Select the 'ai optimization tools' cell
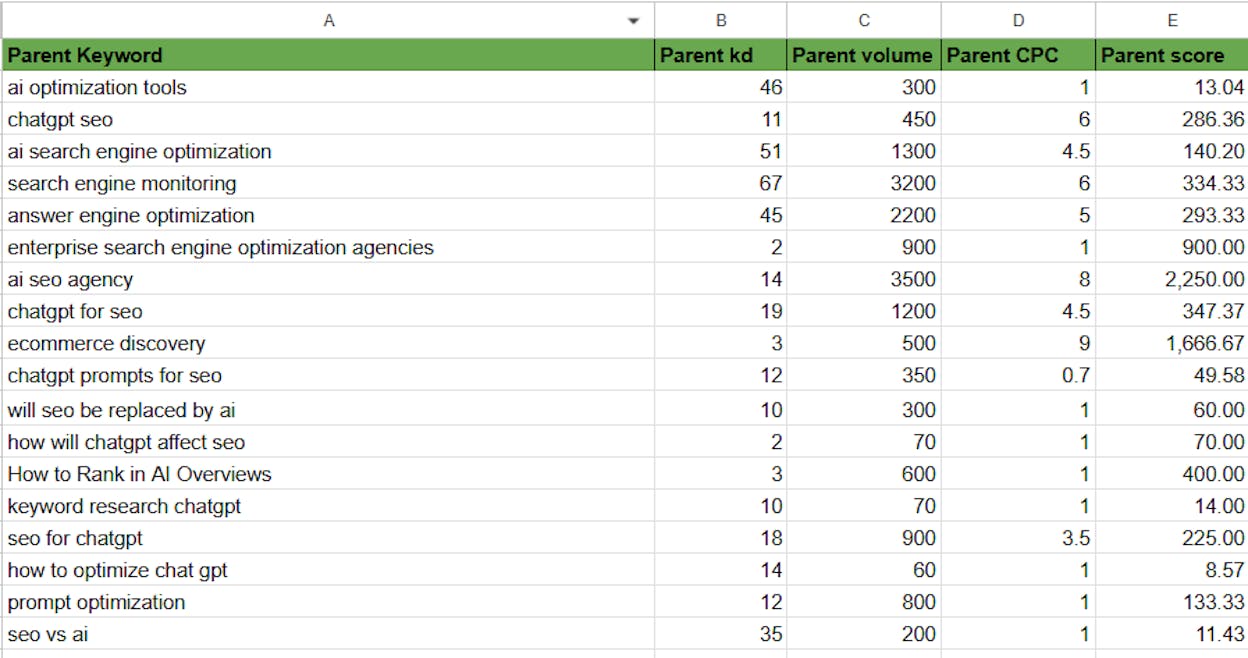Viewport: 1248px width, 658px height. click(x=328, y=87)
